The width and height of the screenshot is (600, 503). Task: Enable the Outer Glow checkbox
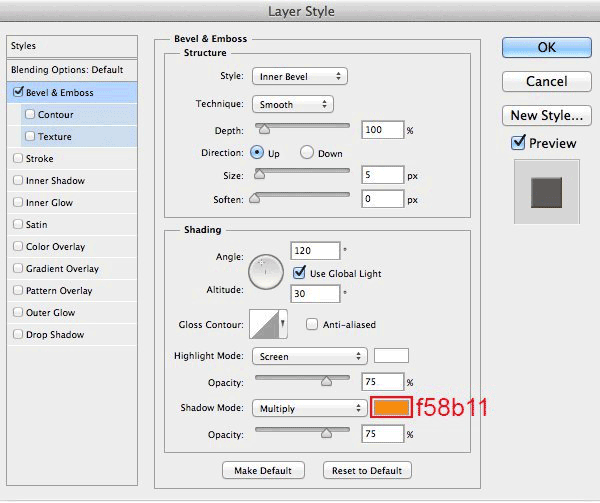(x=18, y=312)
